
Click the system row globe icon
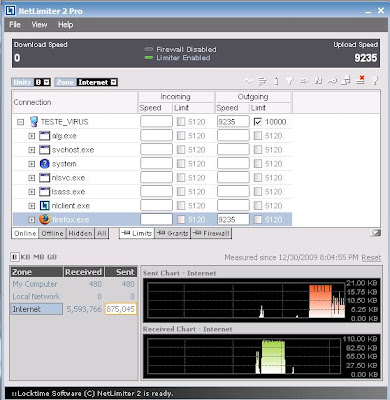pos(44,164)
